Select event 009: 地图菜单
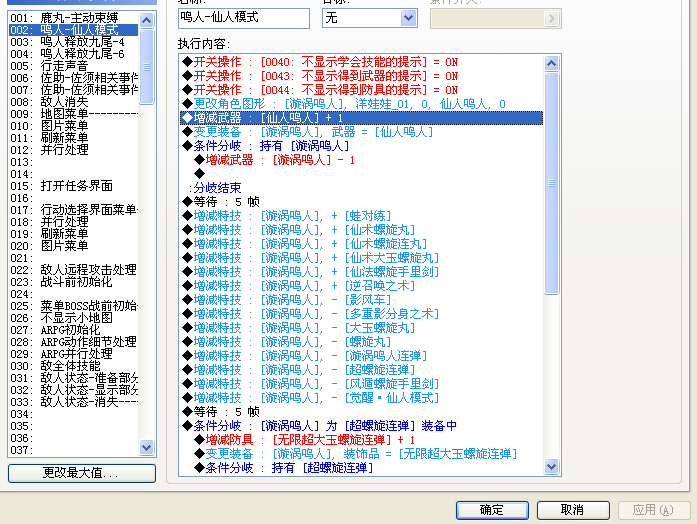 73,114
